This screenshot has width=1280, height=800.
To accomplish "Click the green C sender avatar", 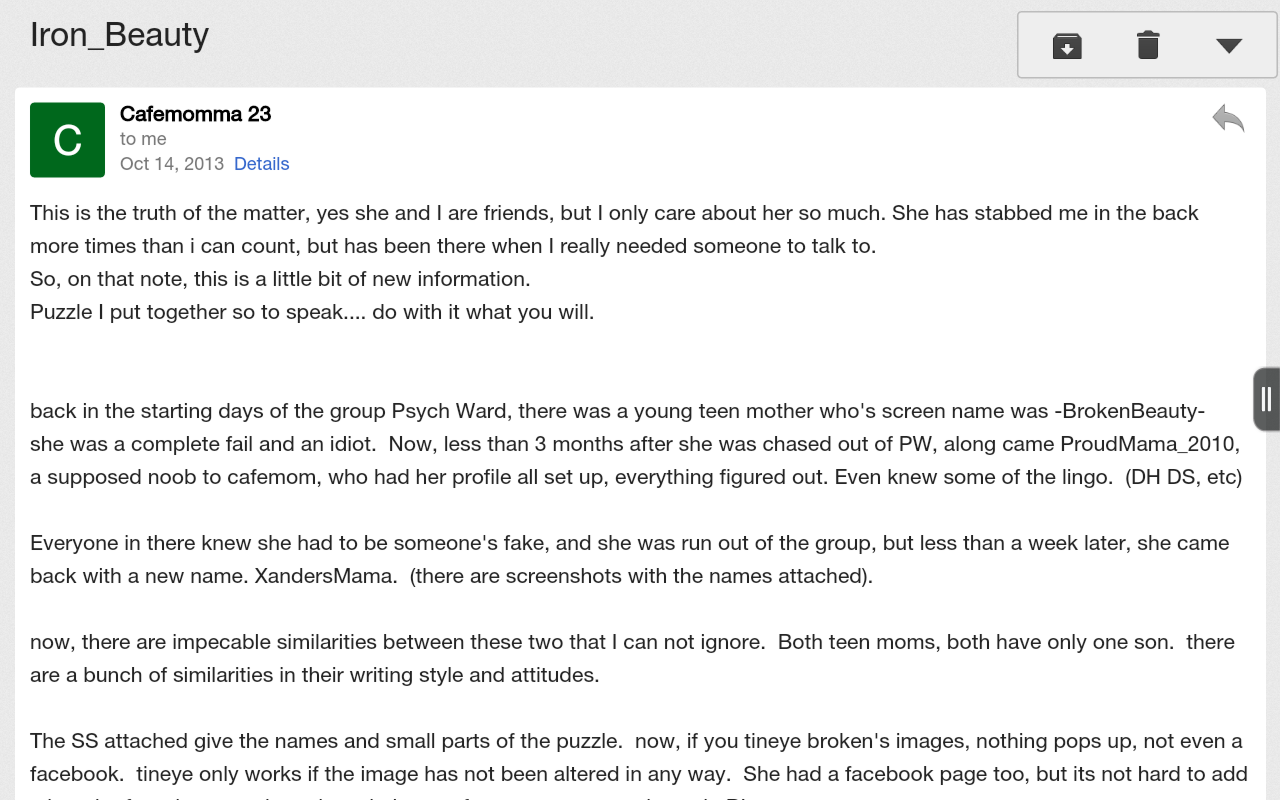I will [x=67, y=140].
